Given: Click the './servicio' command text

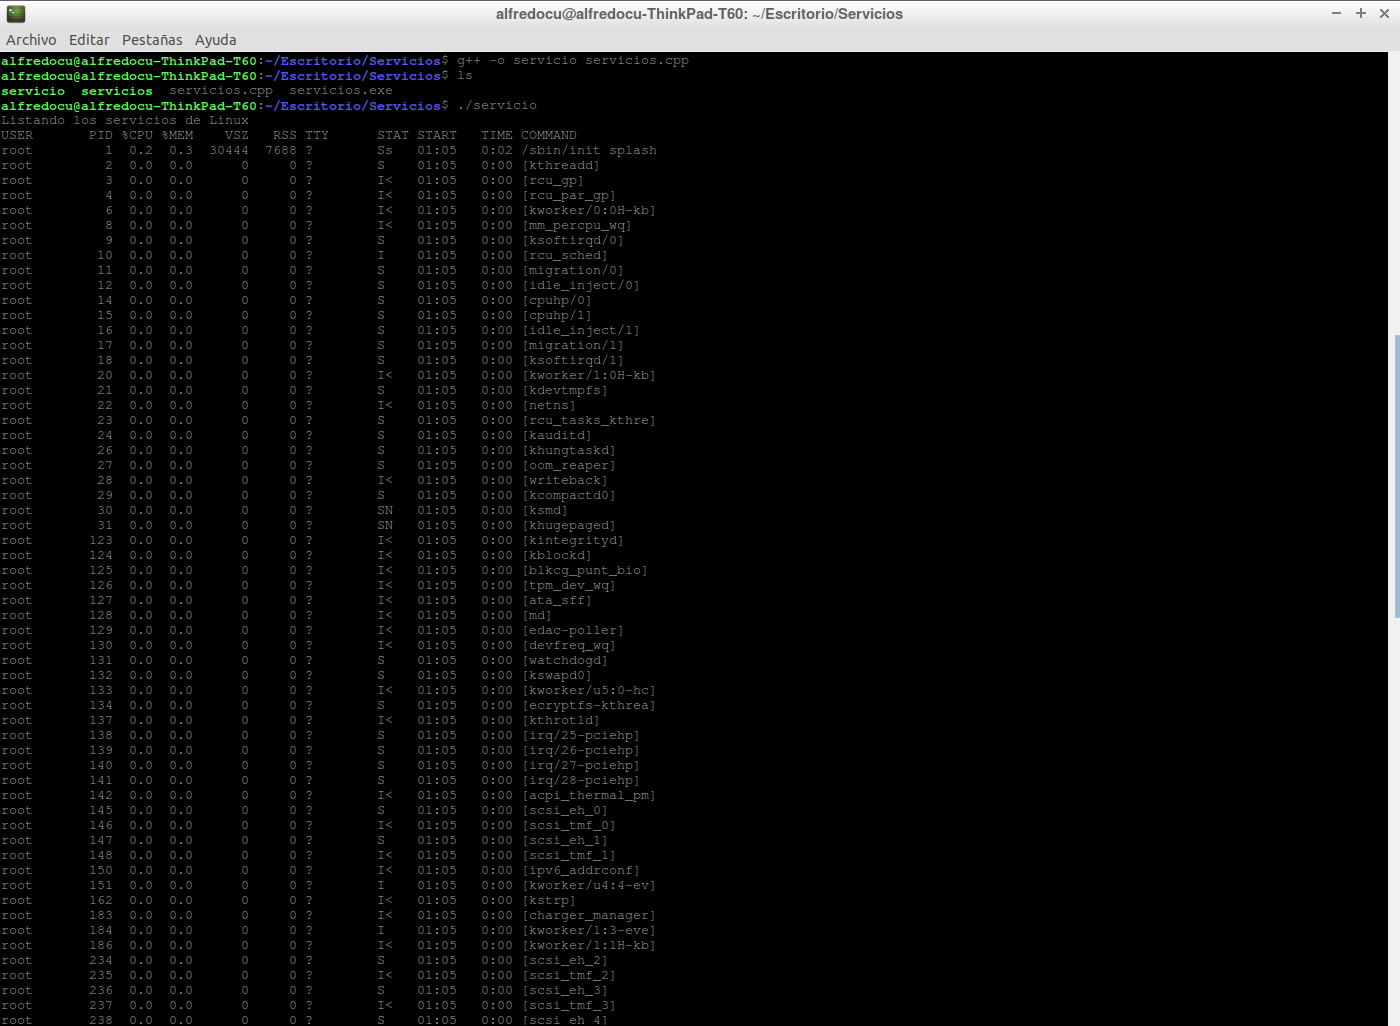Looking at the screenshot, I should coord(497,106).
